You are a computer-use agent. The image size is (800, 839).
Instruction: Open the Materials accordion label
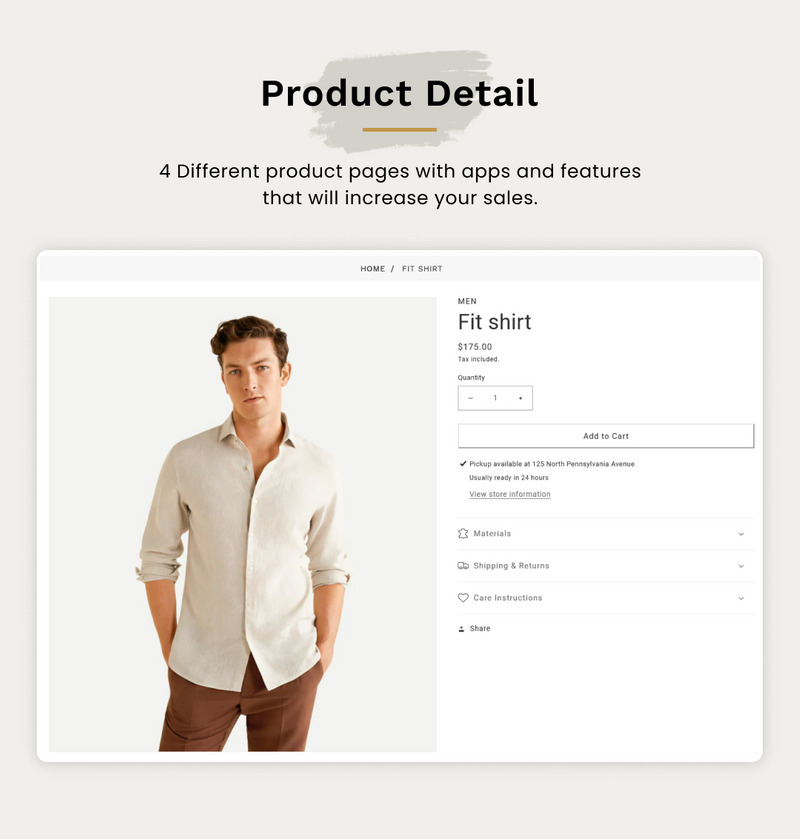point(492,533)
